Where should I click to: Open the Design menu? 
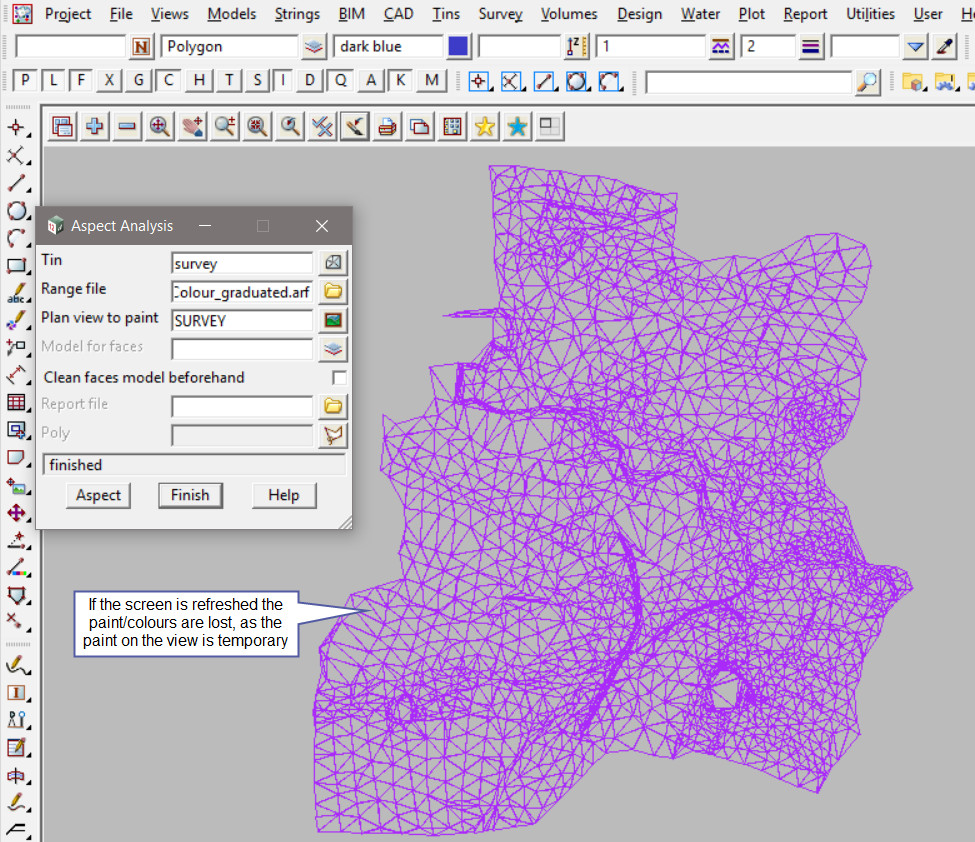[639, 14]
